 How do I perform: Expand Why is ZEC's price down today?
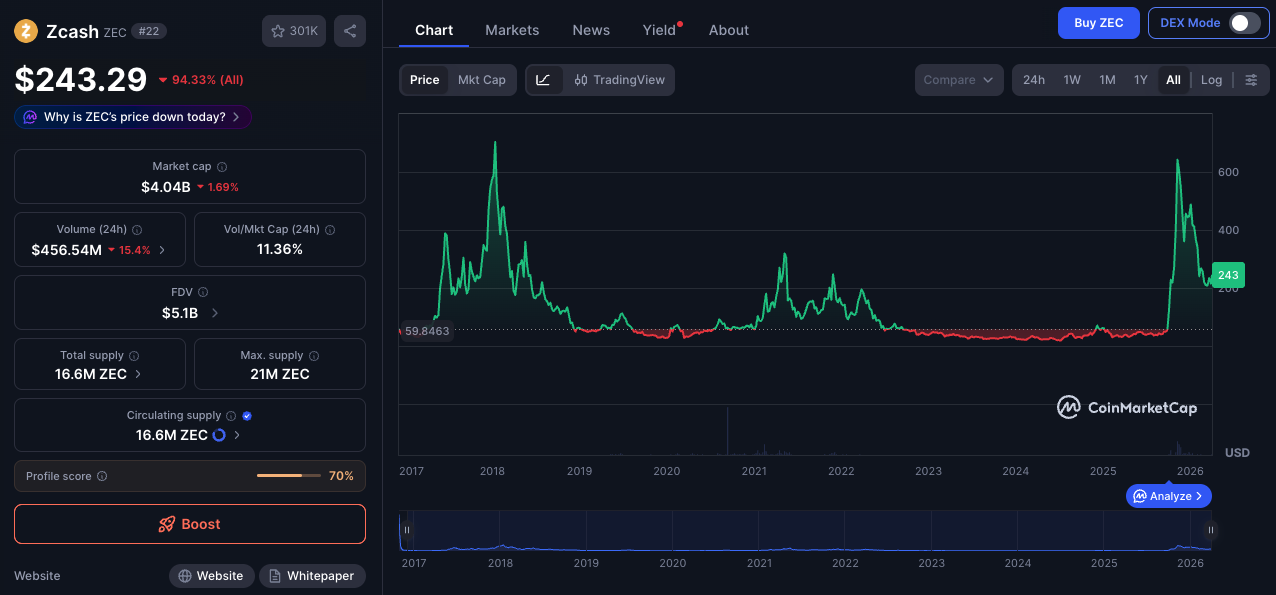[132, 117]
